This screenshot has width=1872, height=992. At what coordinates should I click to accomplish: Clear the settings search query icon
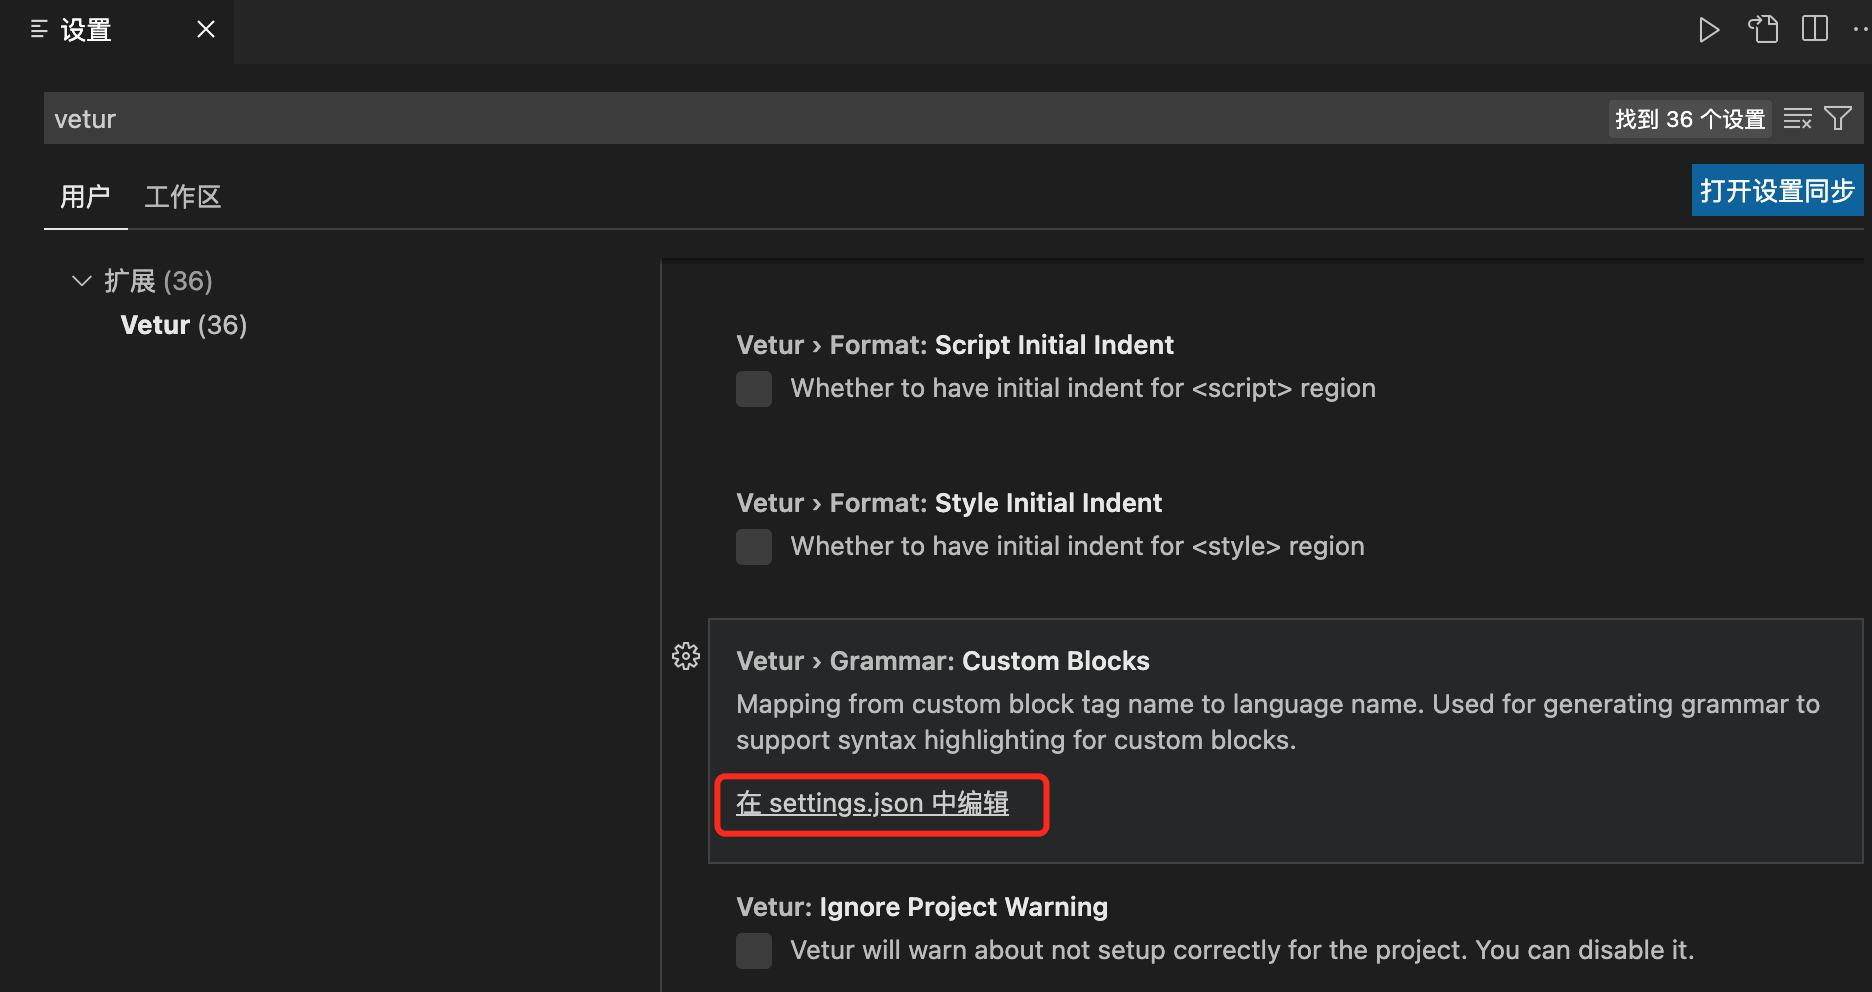point(1797,118)
